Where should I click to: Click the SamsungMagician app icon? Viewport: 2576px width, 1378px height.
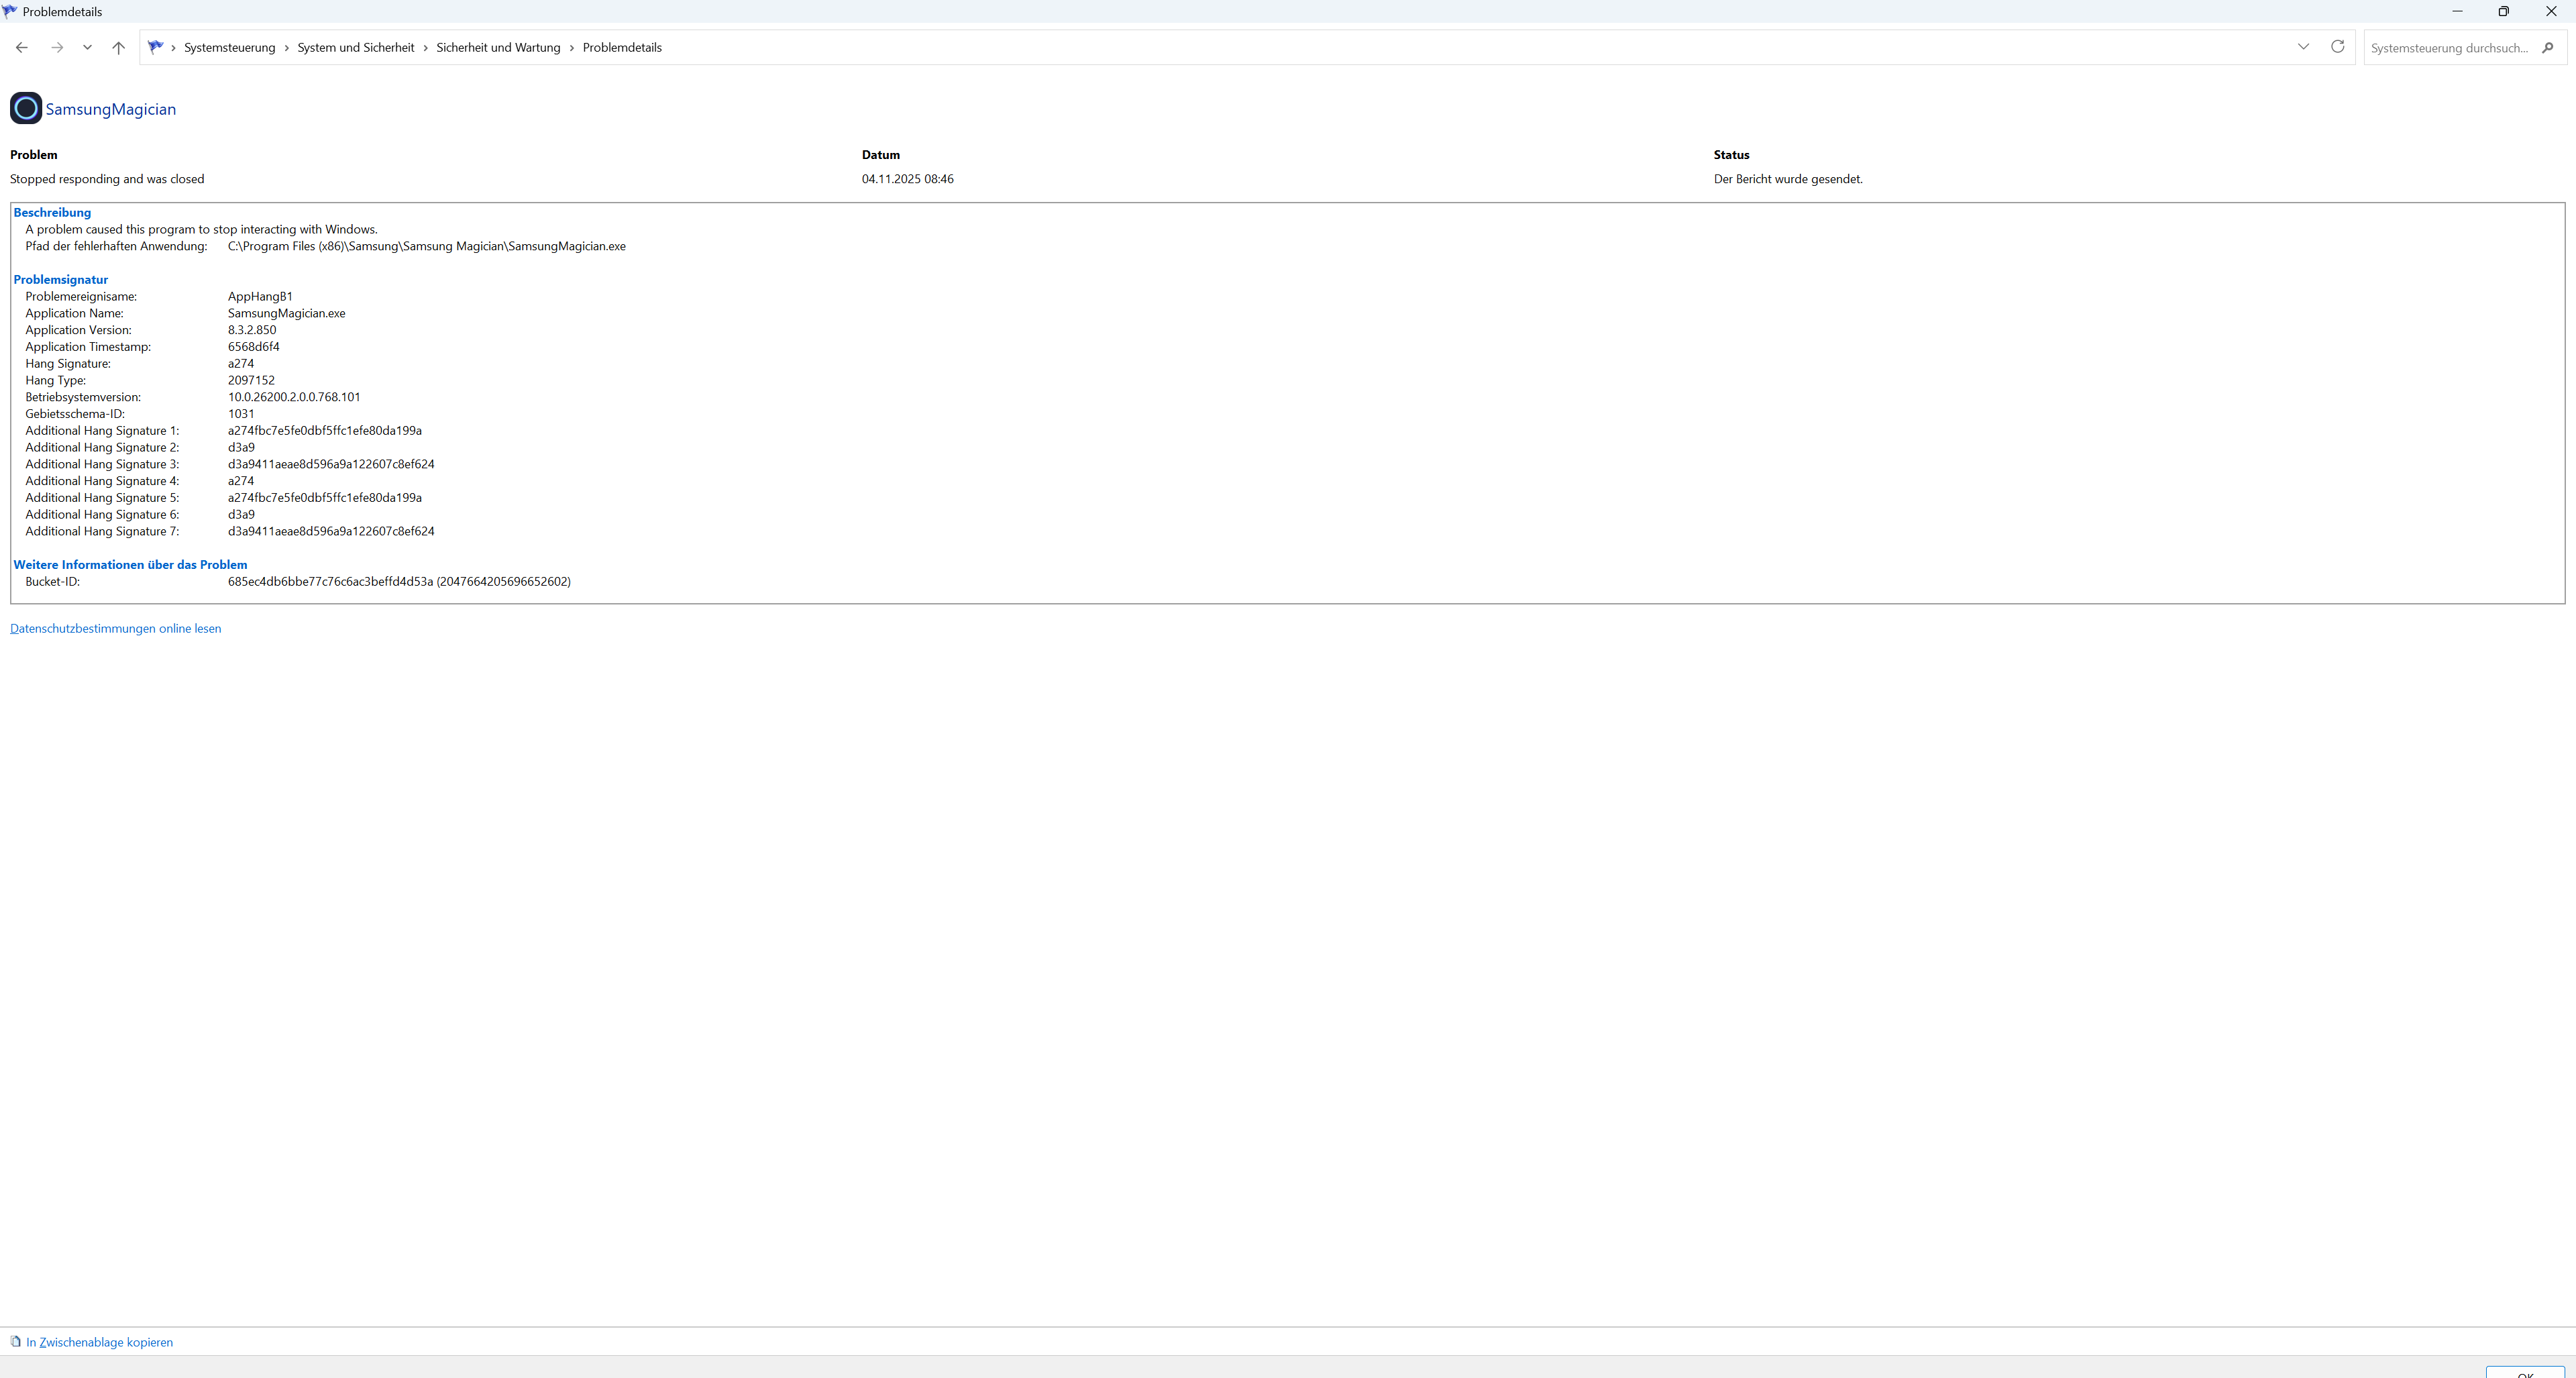pos(26,108)
